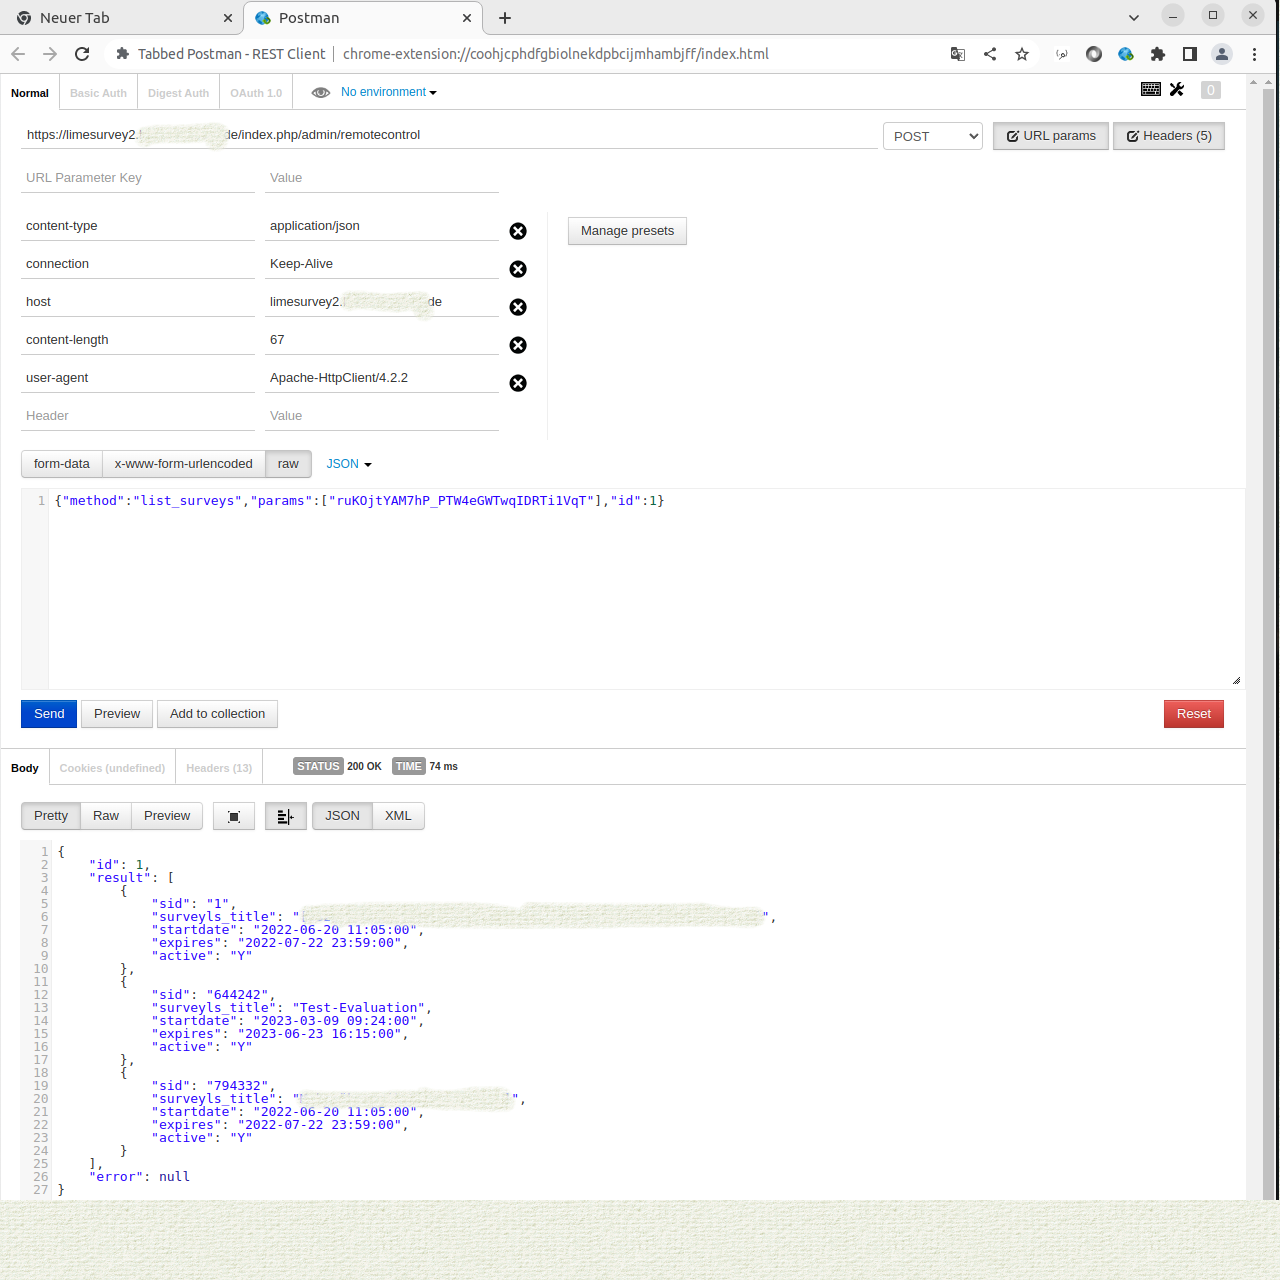Reload the current page
Image resolution: width=1280 pixels, height=1280 pixels.
click(x=82, y=54)
